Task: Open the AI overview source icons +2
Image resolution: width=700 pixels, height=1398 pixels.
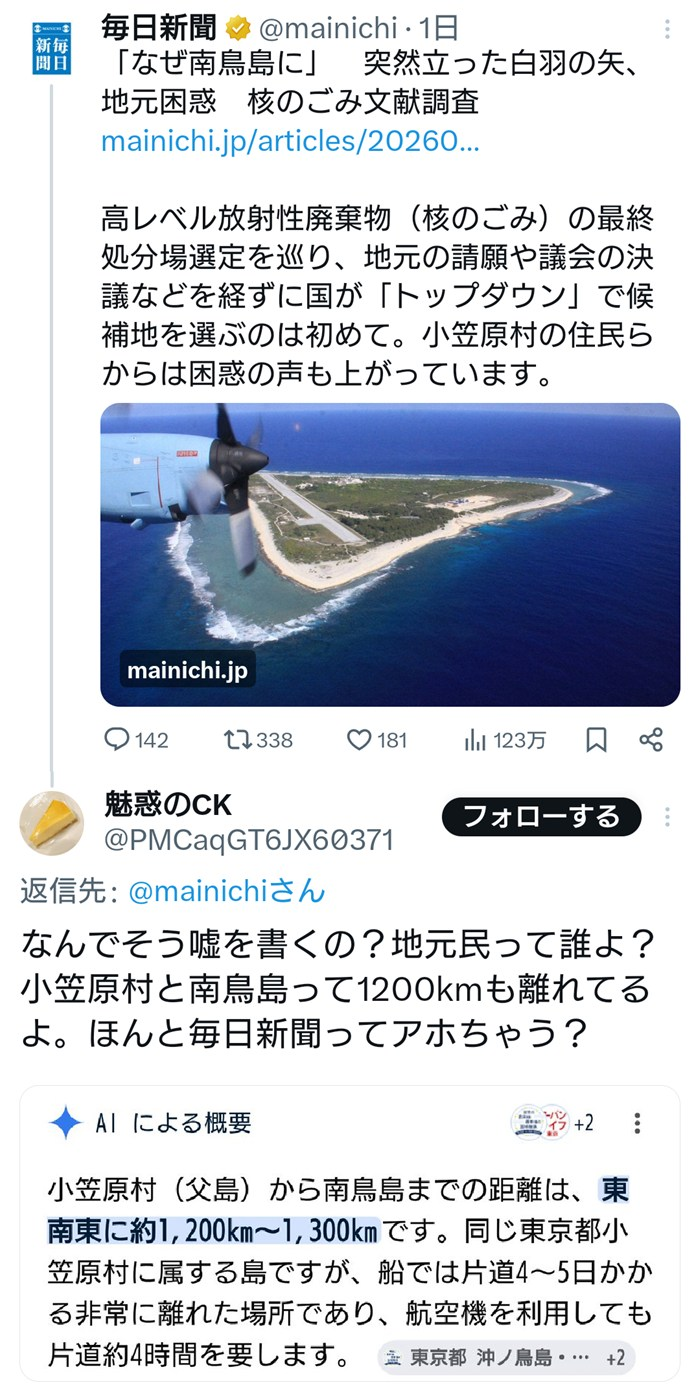Action: (x=552, y=1123)
